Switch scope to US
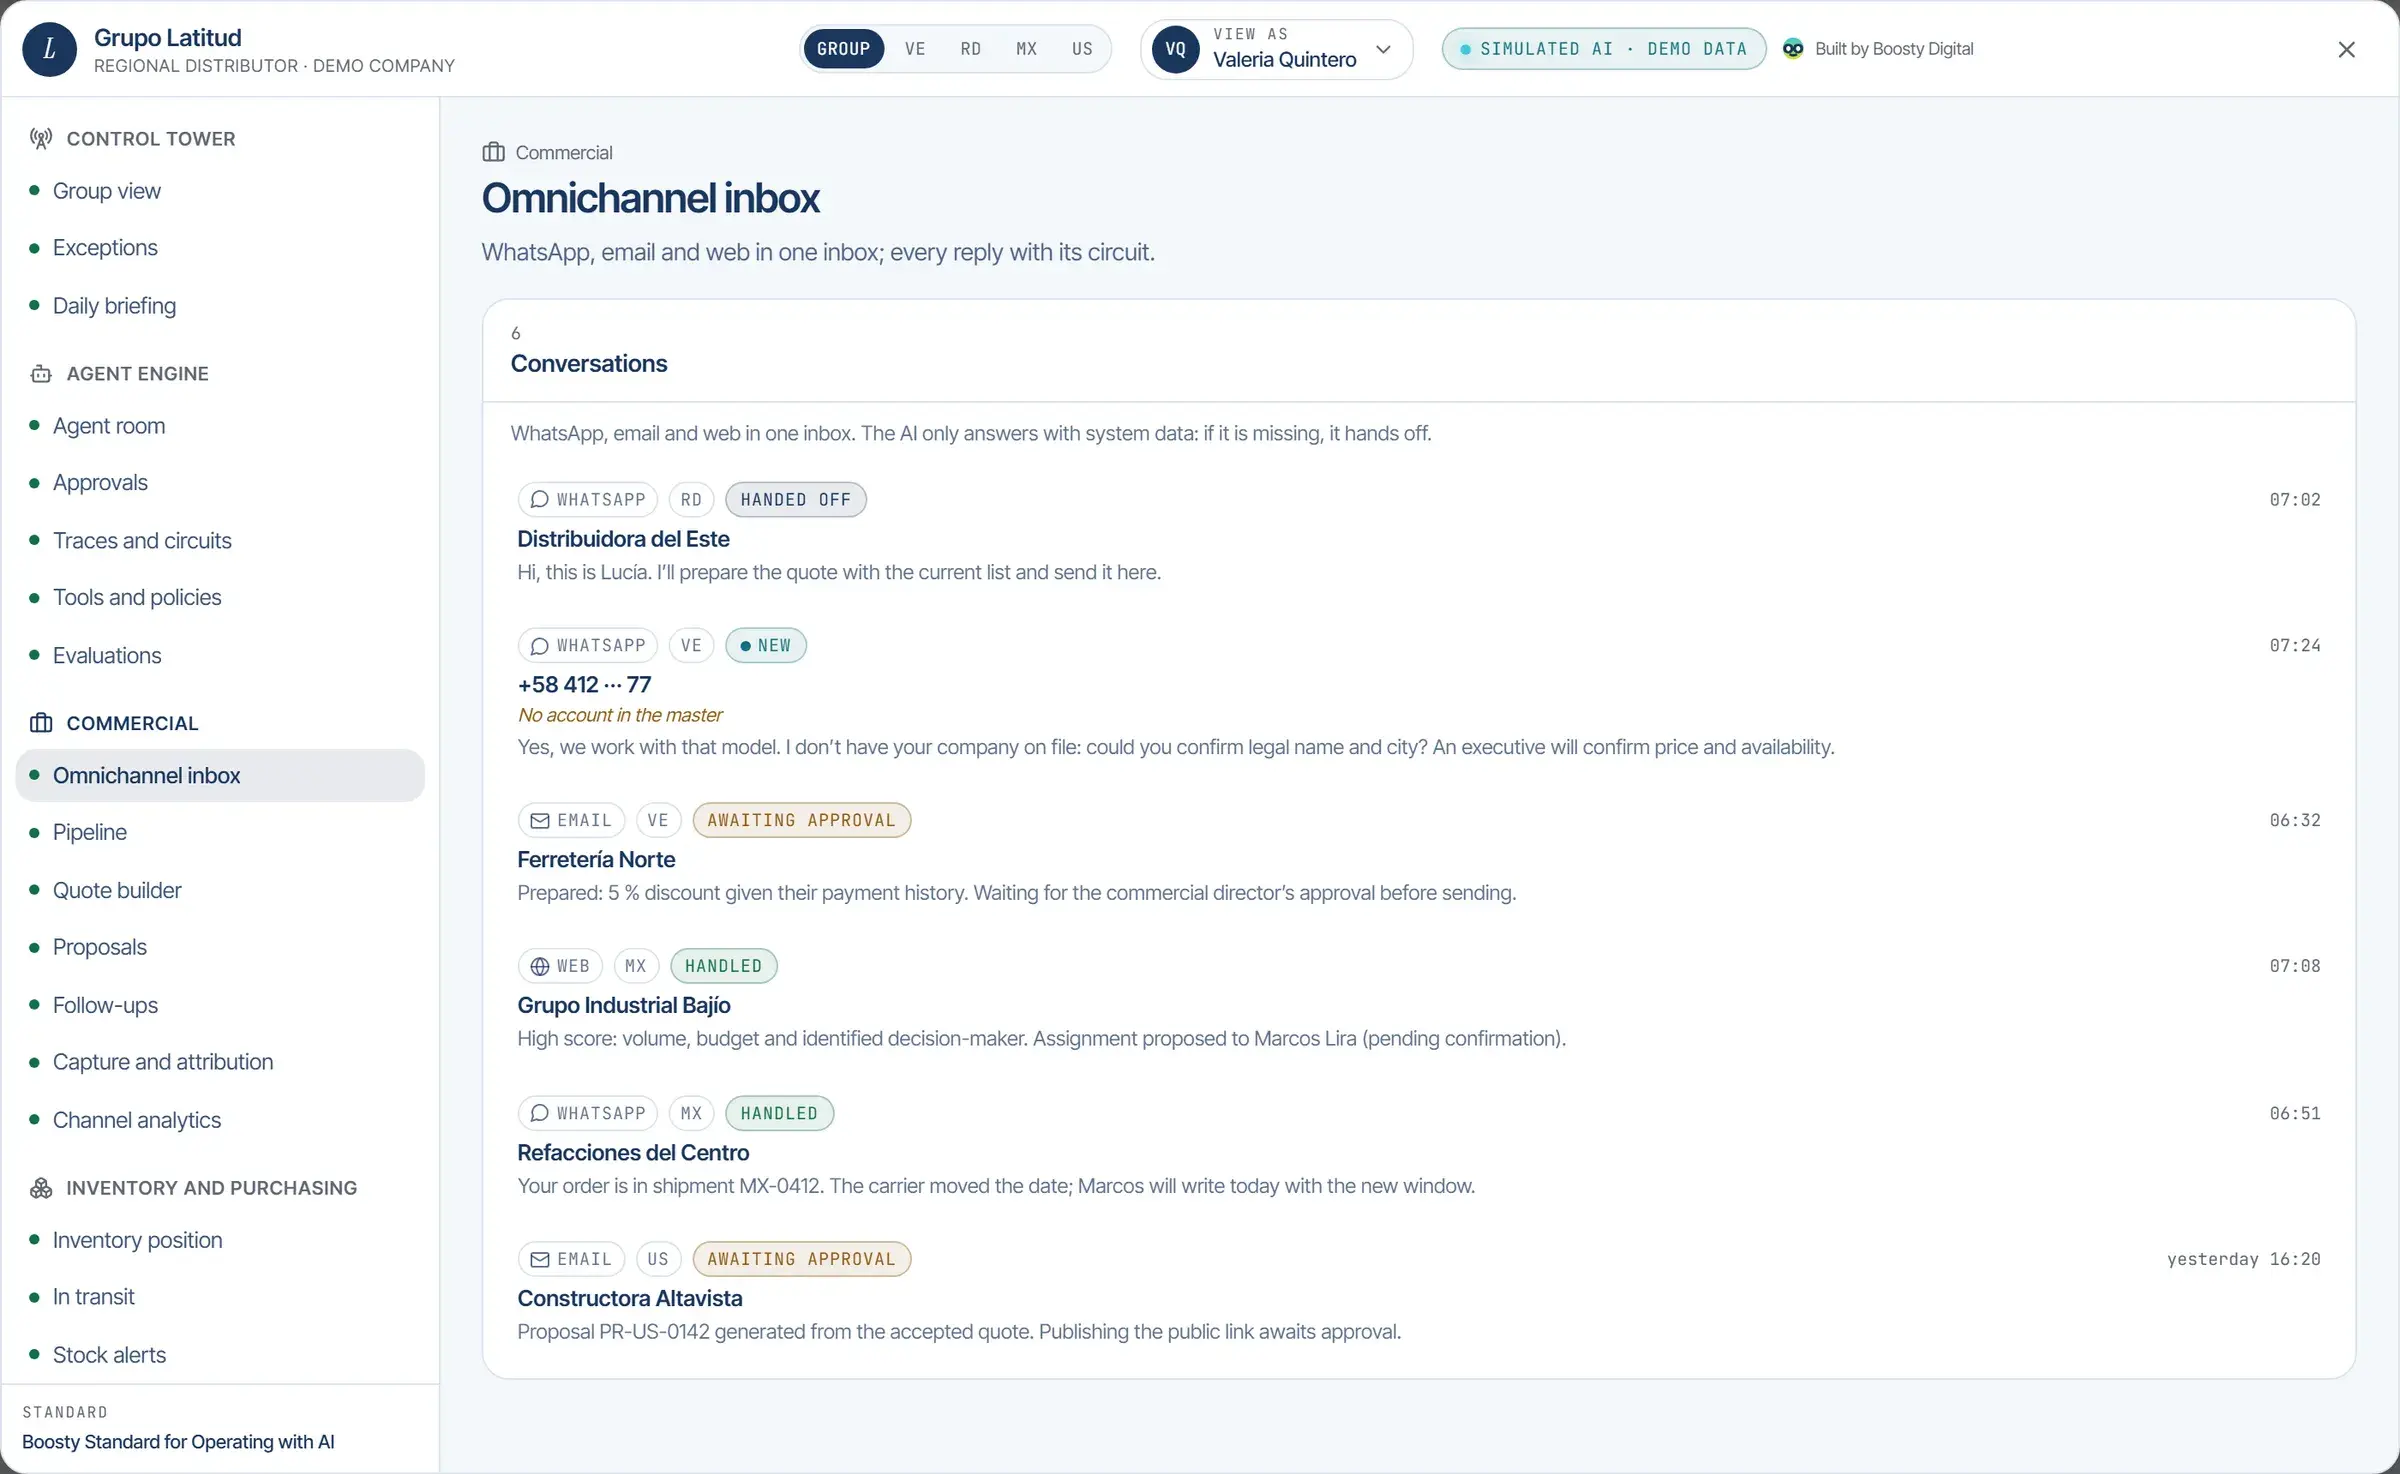The height and width of the screenshot is (1474, 2400). (1083, 49)
